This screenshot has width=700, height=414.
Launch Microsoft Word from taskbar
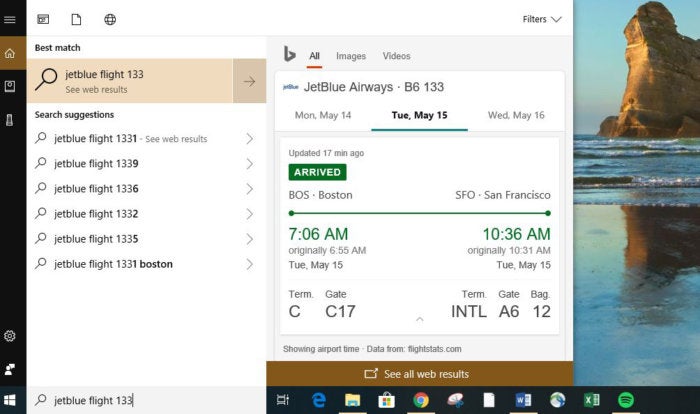coord(523,400)
